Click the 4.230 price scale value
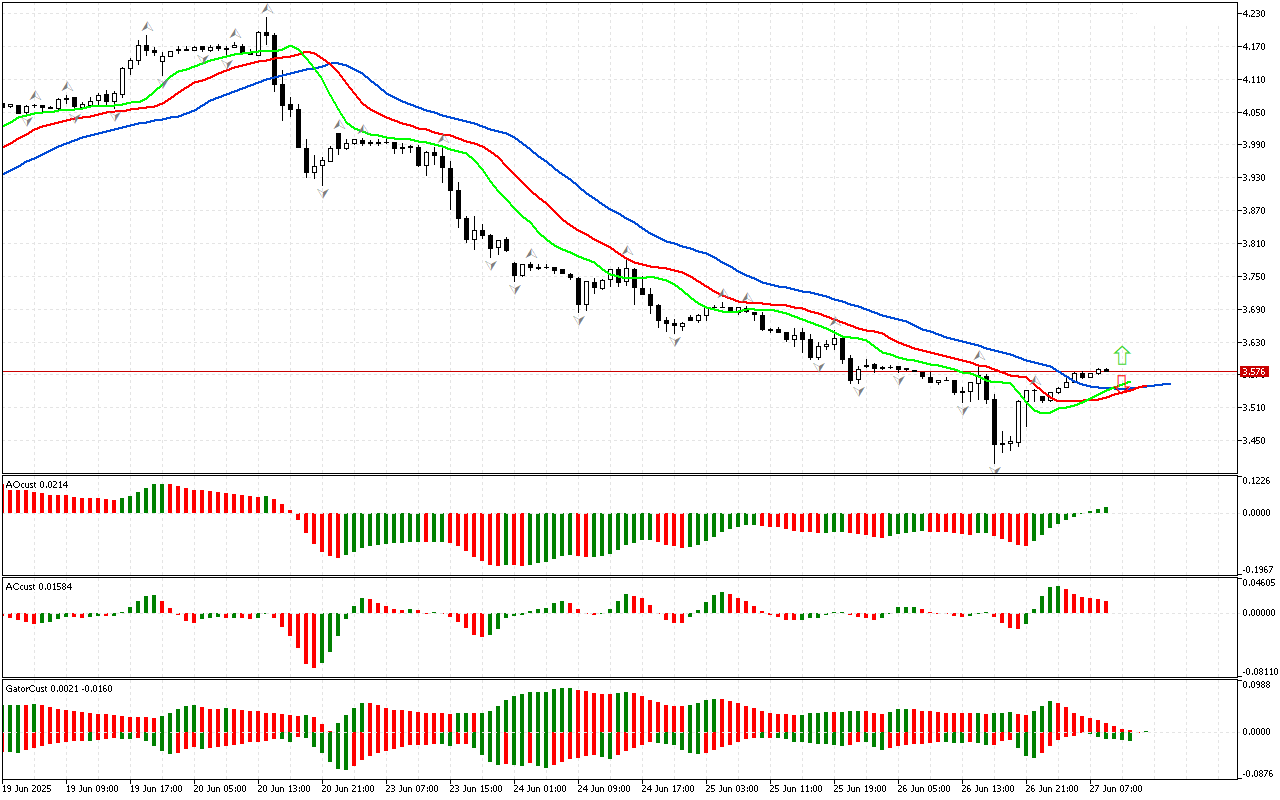This screenshot has width=1280, height=800. [x=1254, y=14]
